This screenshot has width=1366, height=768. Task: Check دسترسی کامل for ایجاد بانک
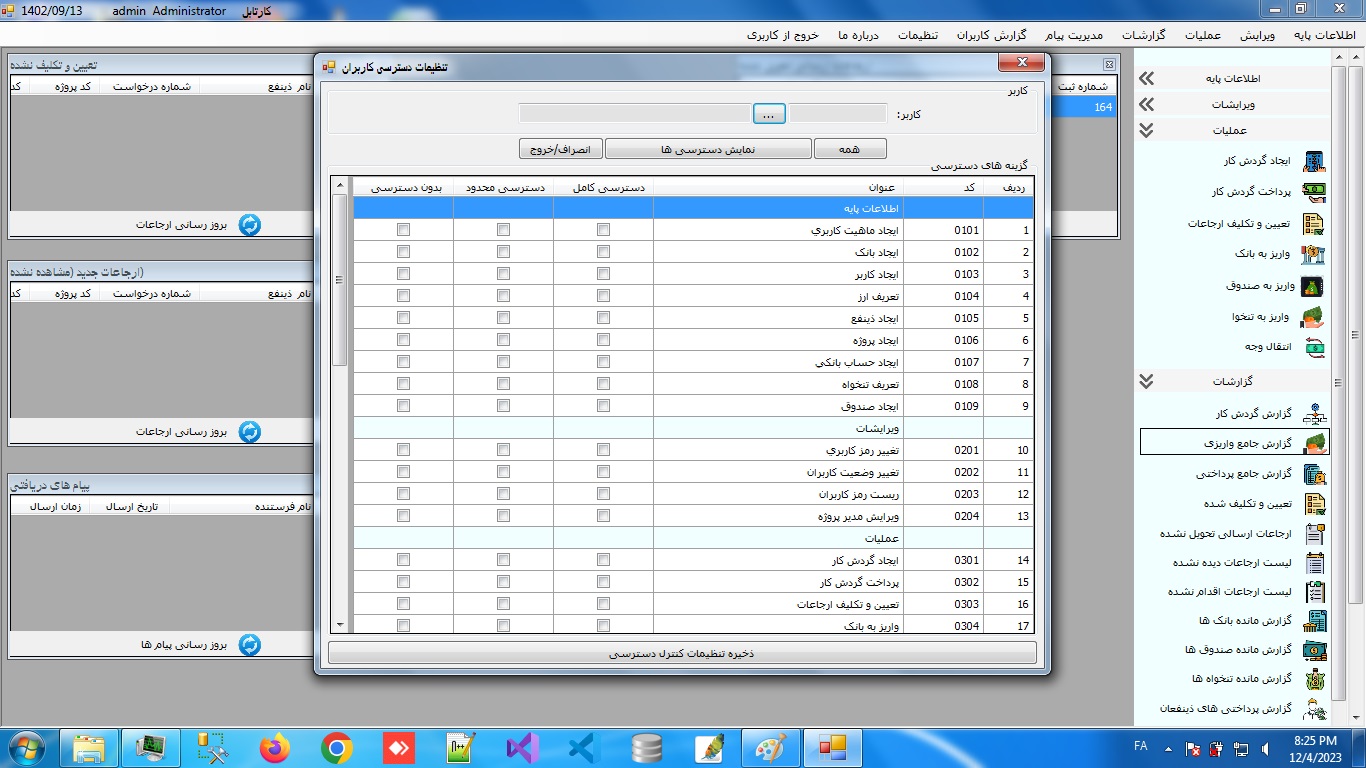pos(603,252)
